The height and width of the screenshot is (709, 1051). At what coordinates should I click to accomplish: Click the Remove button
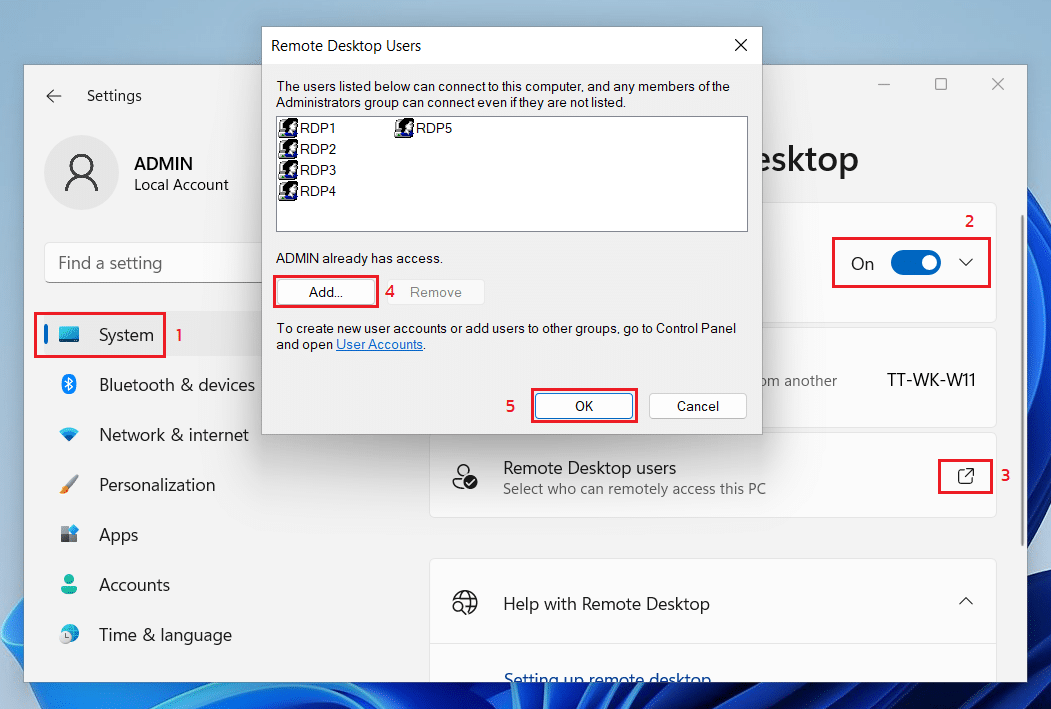click(x=436, y=292)
